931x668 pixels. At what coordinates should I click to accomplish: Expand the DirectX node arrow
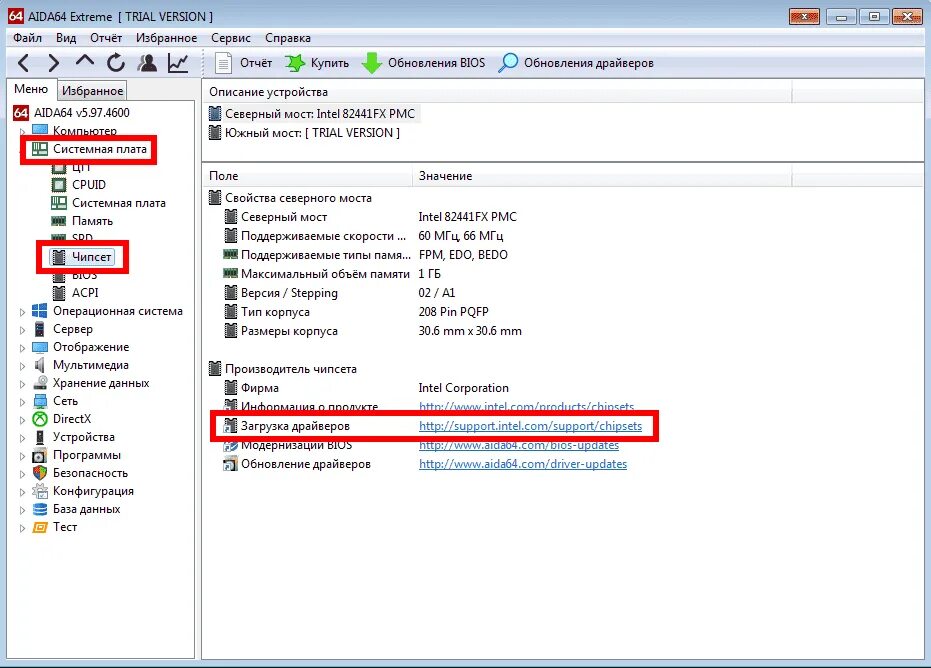(x=23, y=420)
